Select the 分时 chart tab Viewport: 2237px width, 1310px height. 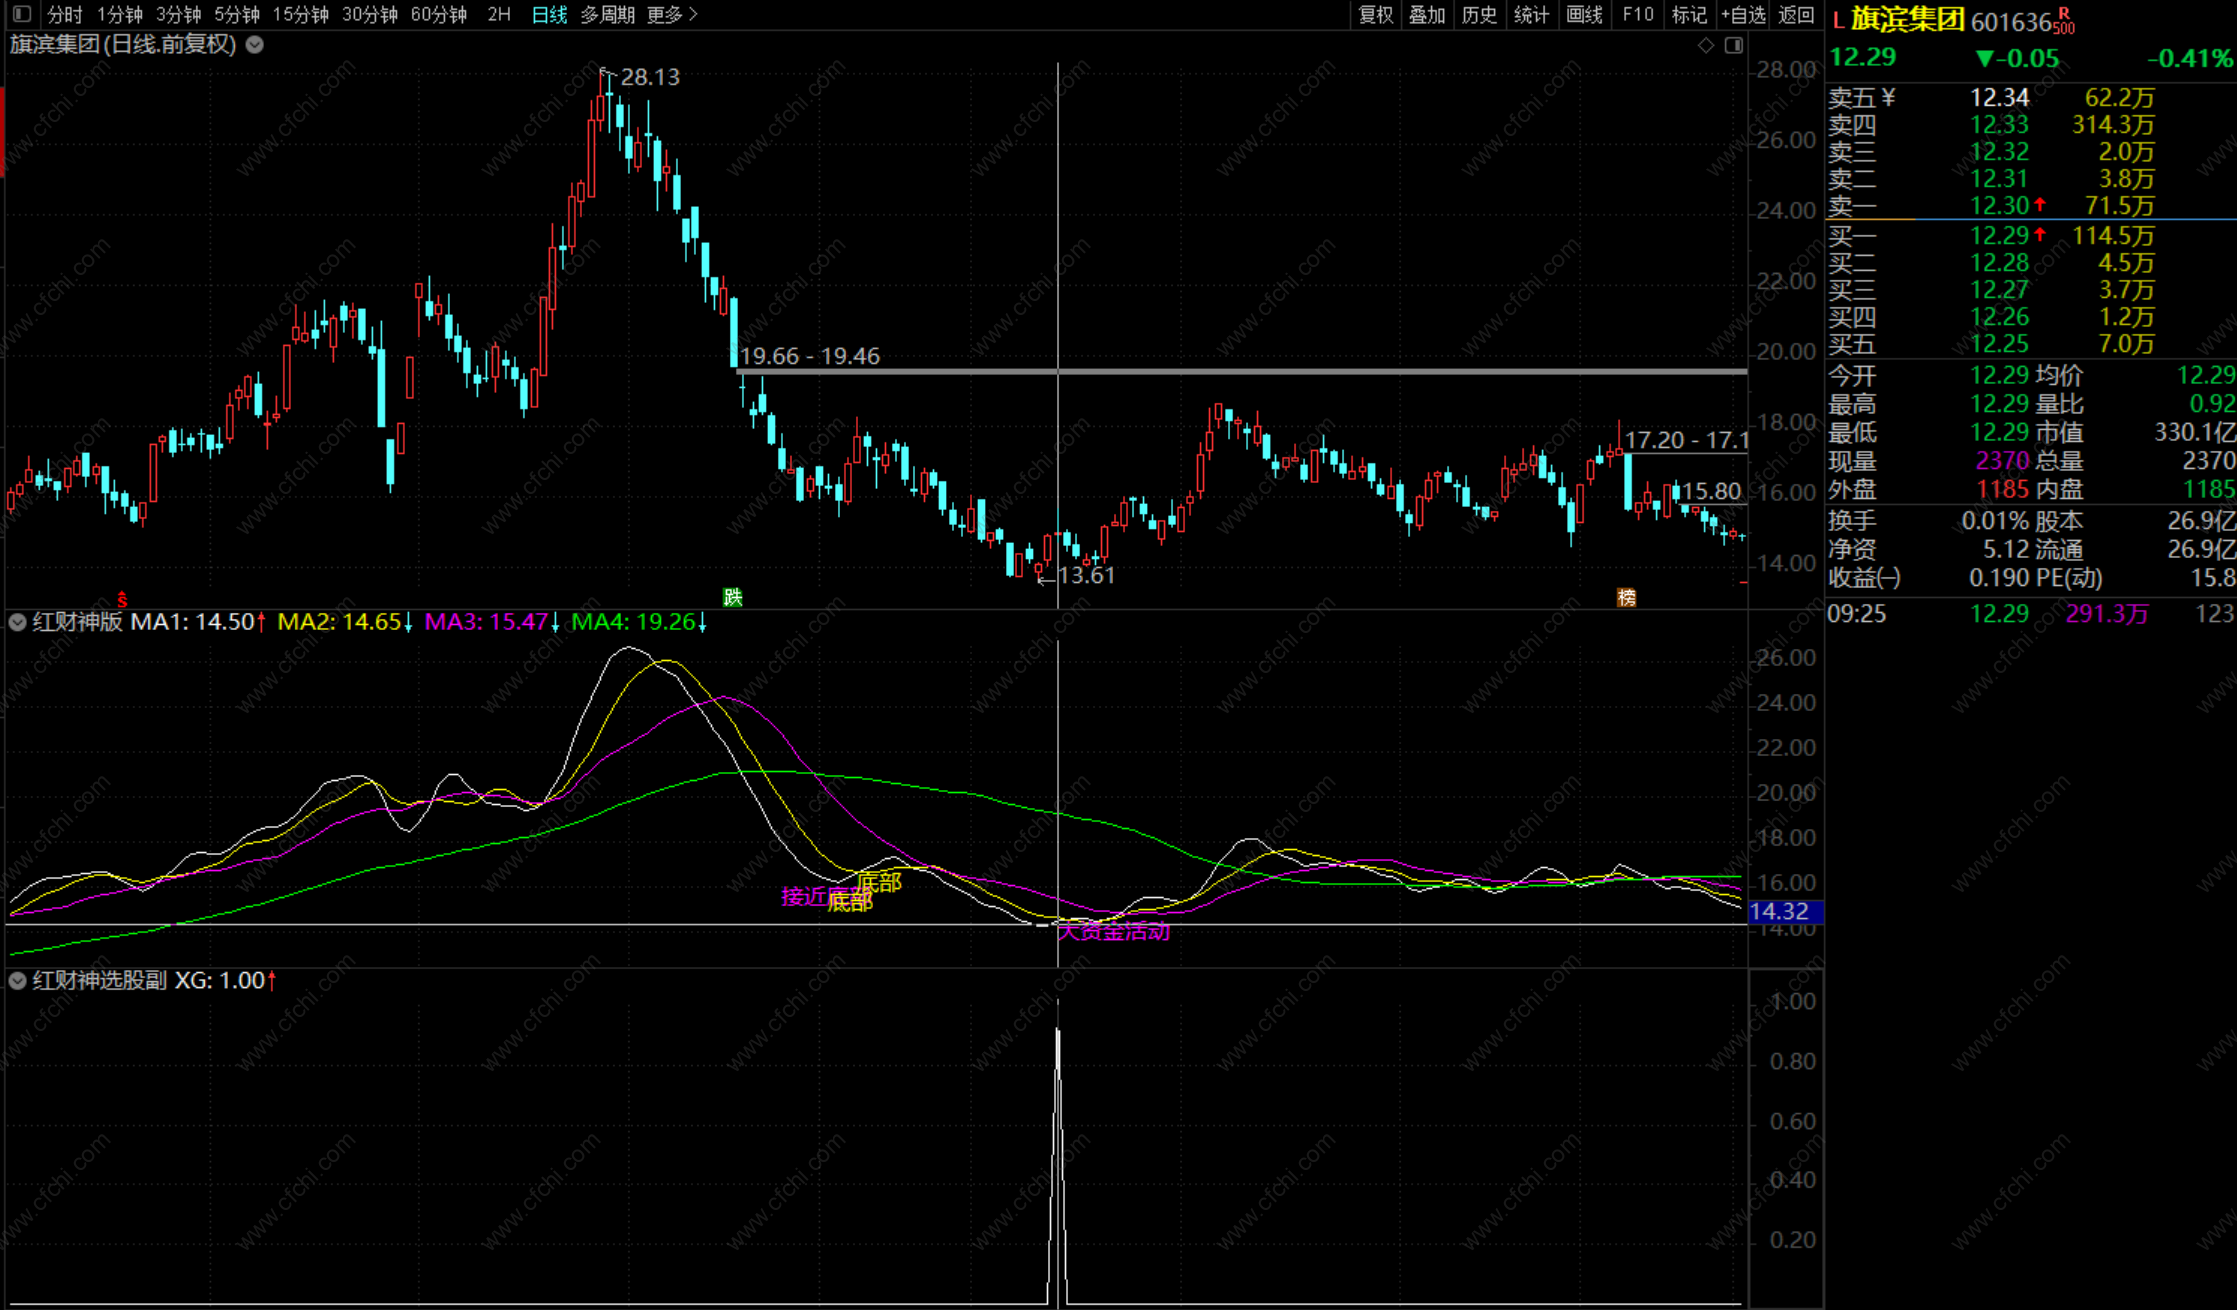(x=65, y=14)
